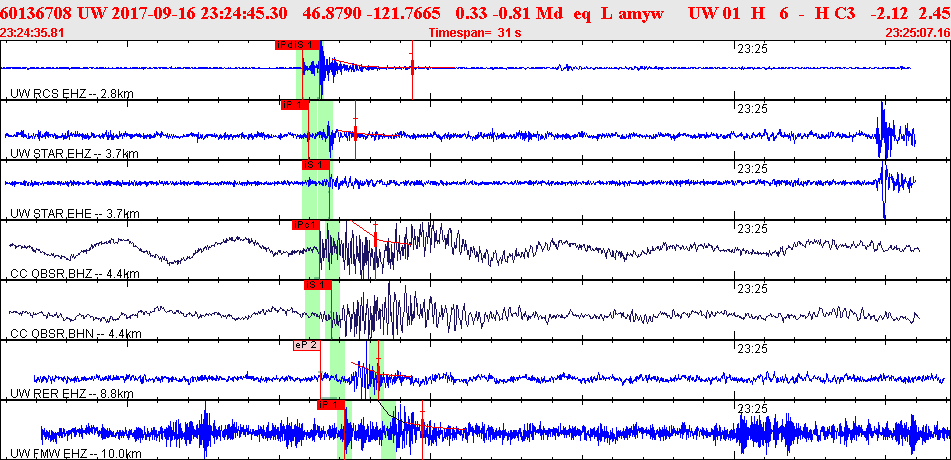The width and height of the screenshot is (951, 460).
Task: Click the 23:25 time tick on QBSR BHN trace
Action: (752, 289)
